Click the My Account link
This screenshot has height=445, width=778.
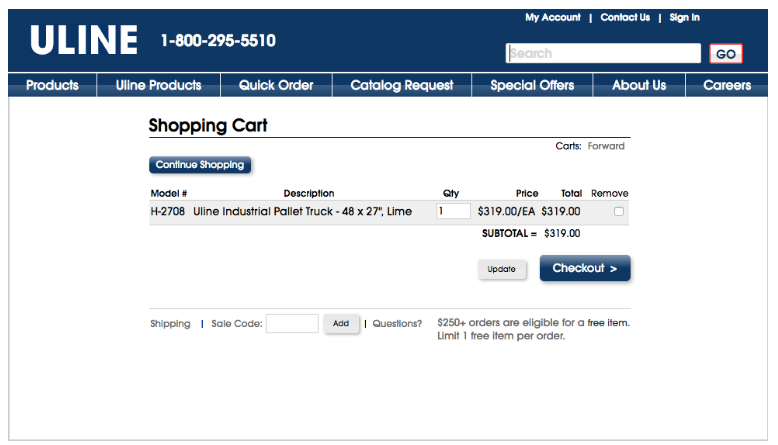point(553,18)
